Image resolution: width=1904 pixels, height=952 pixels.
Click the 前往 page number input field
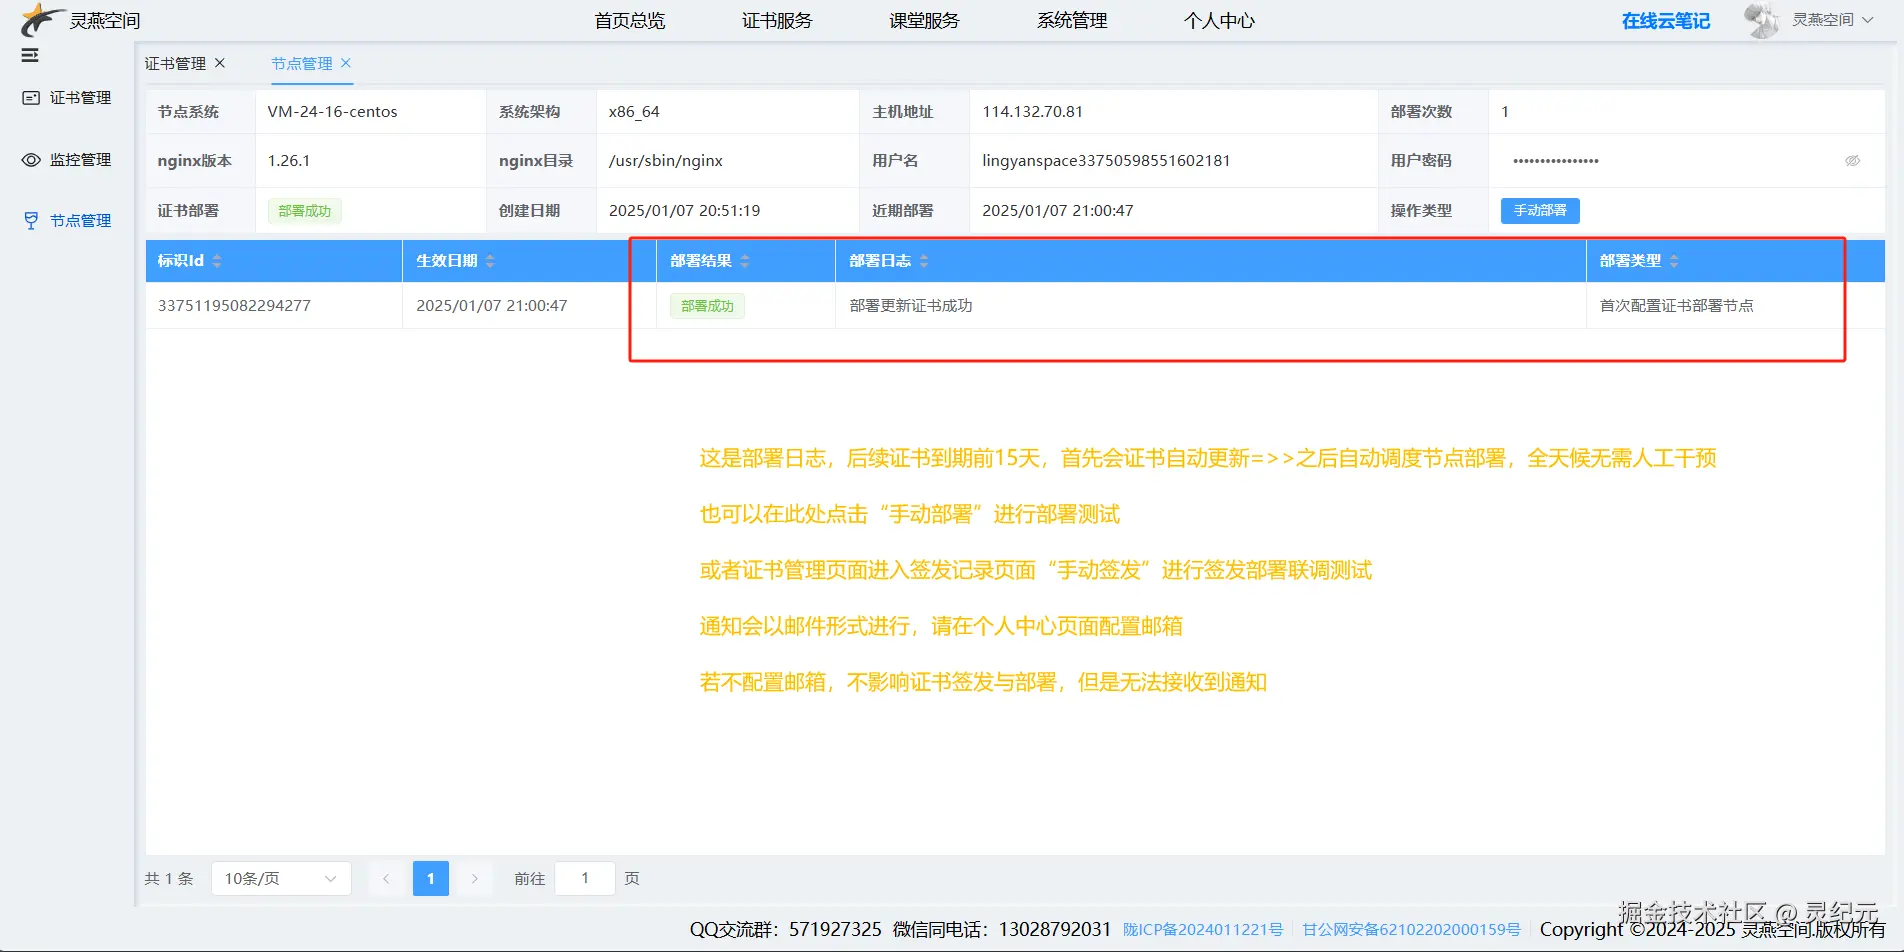pyautogui.click(x=585, y=878)
